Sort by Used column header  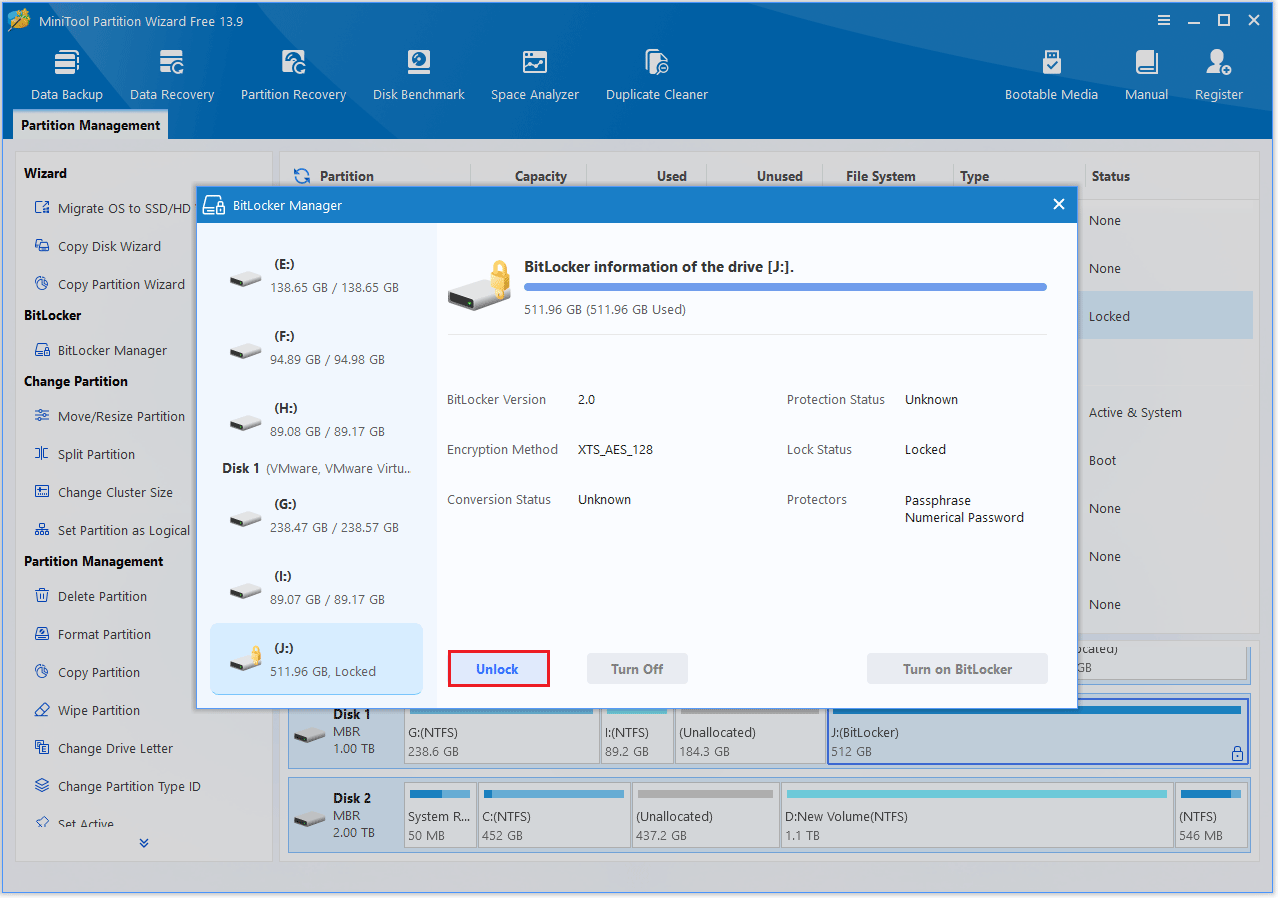pyautogui.click(x=671, y=176)
